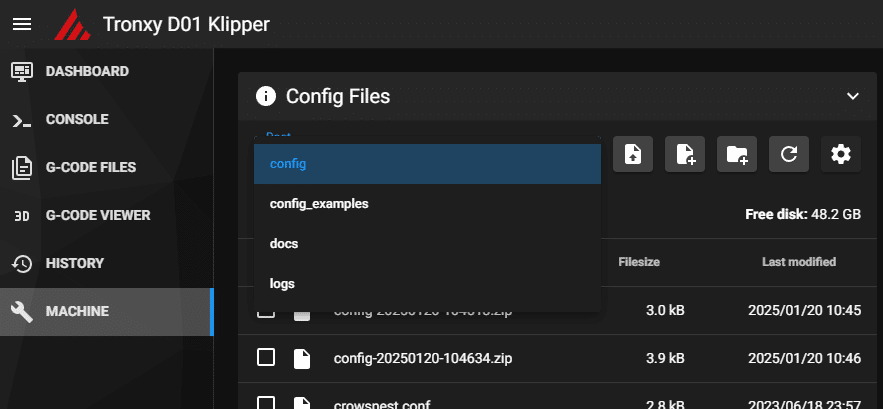Sort by Last modified column

tap(799, 262)
